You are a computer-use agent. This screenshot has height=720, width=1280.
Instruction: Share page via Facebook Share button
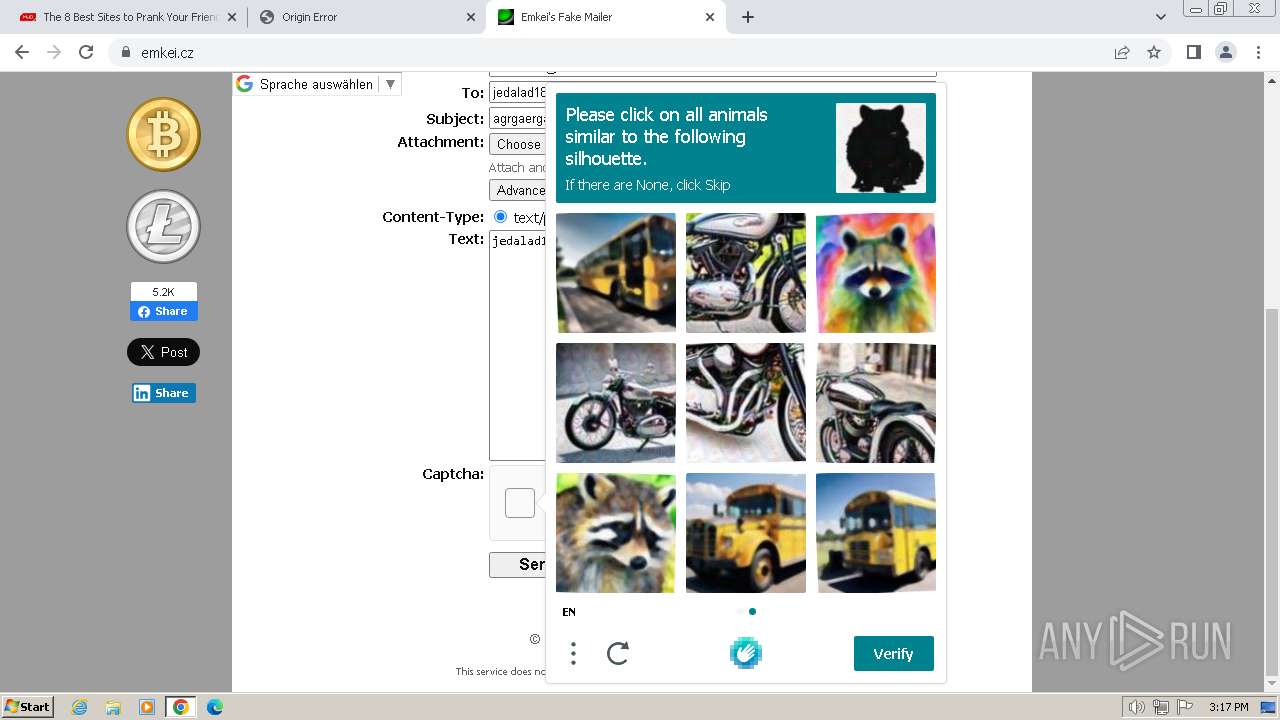coord(164,311)
